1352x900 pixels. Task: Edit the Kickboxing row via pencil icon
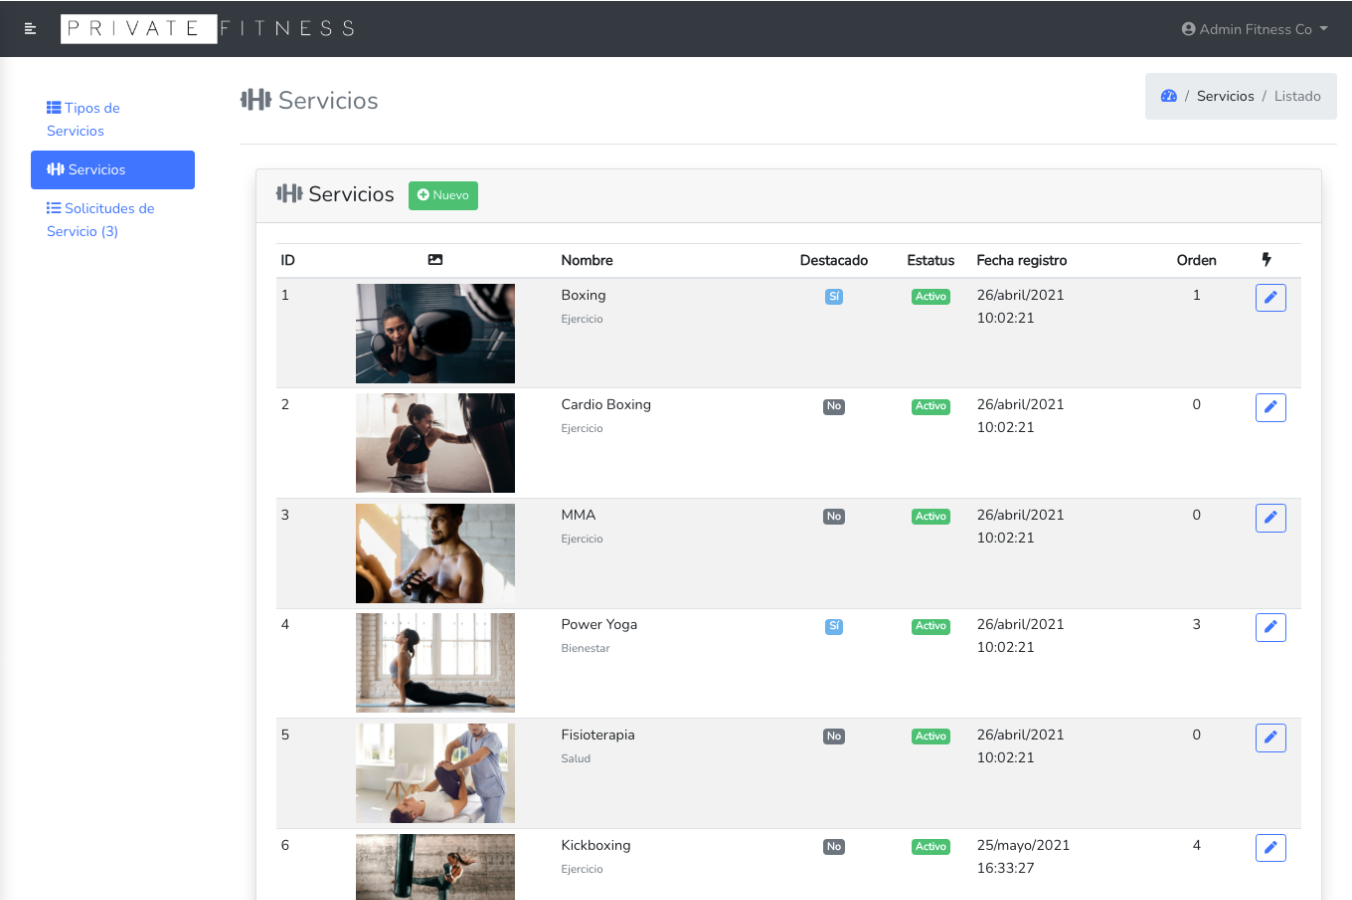pos(1270,848)
